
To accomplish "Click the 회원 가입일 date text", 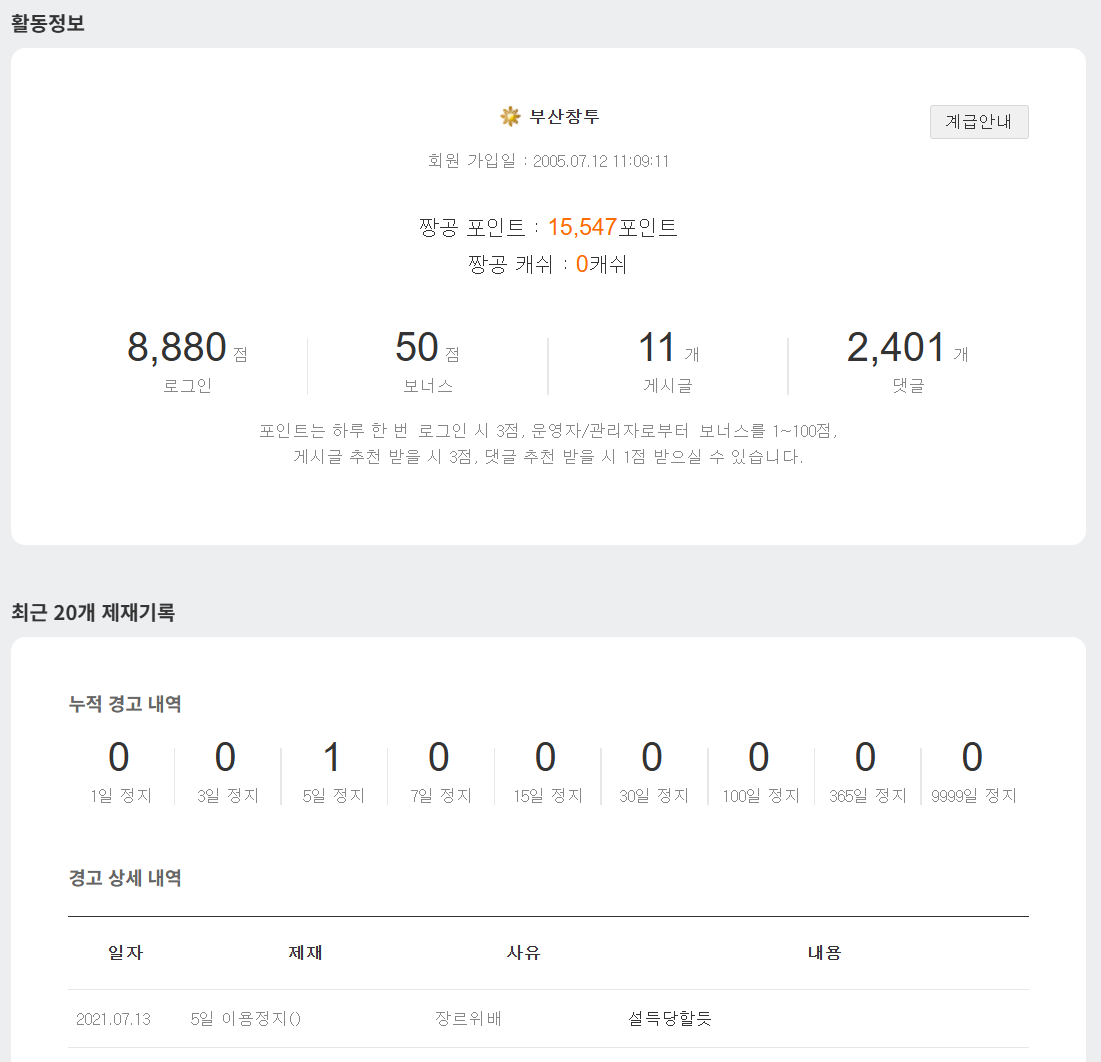I will [x=548, y=161].
